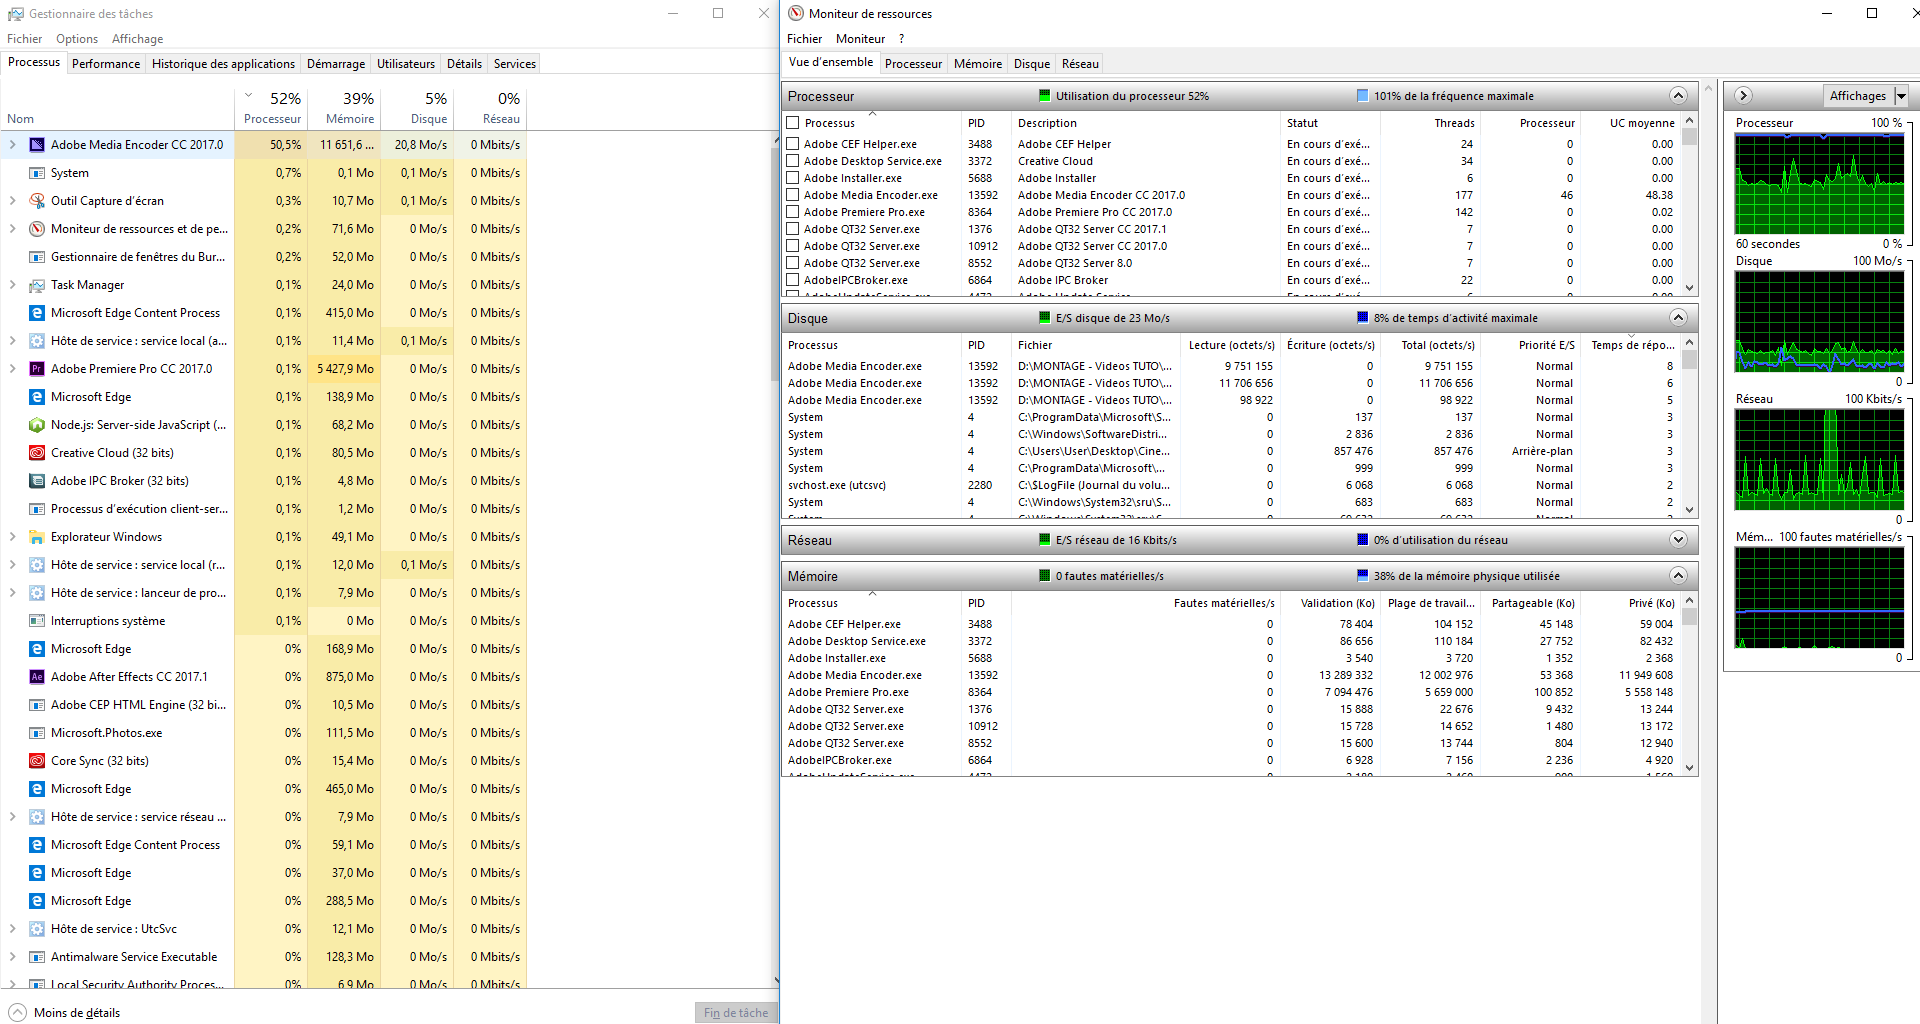Click Hôte de service : lanceur de processus icon

[x=37, y=593]
